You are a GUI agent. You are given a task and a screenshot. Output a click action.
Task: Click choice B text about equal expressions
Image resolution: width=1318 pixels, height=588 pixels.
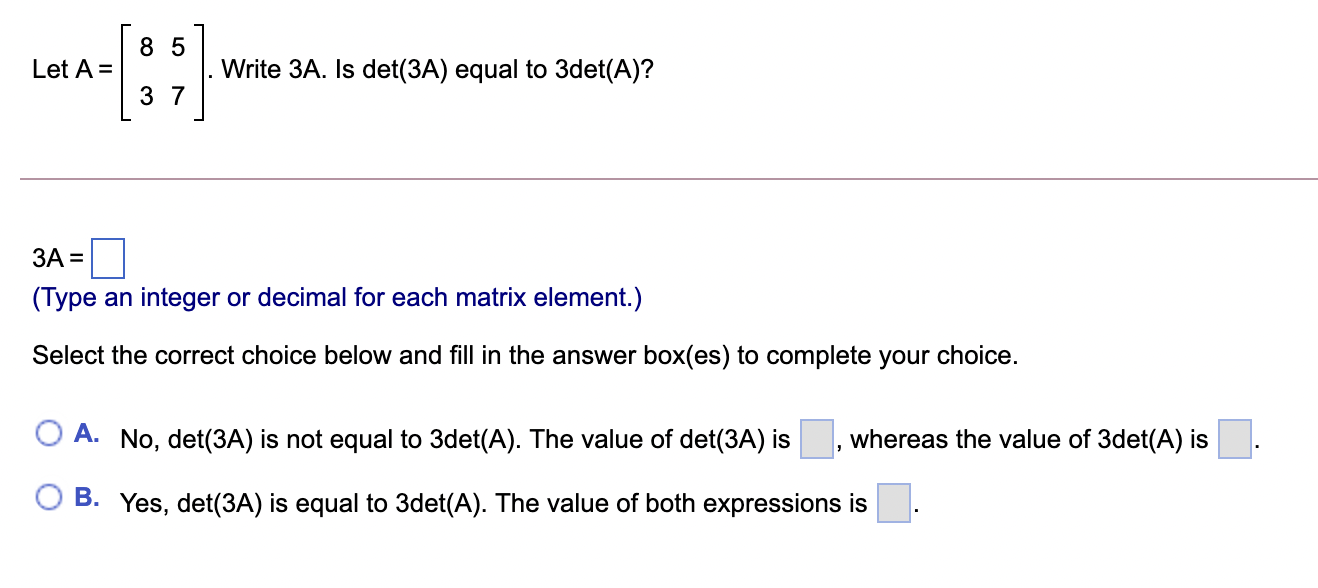(x=495, y=503)
